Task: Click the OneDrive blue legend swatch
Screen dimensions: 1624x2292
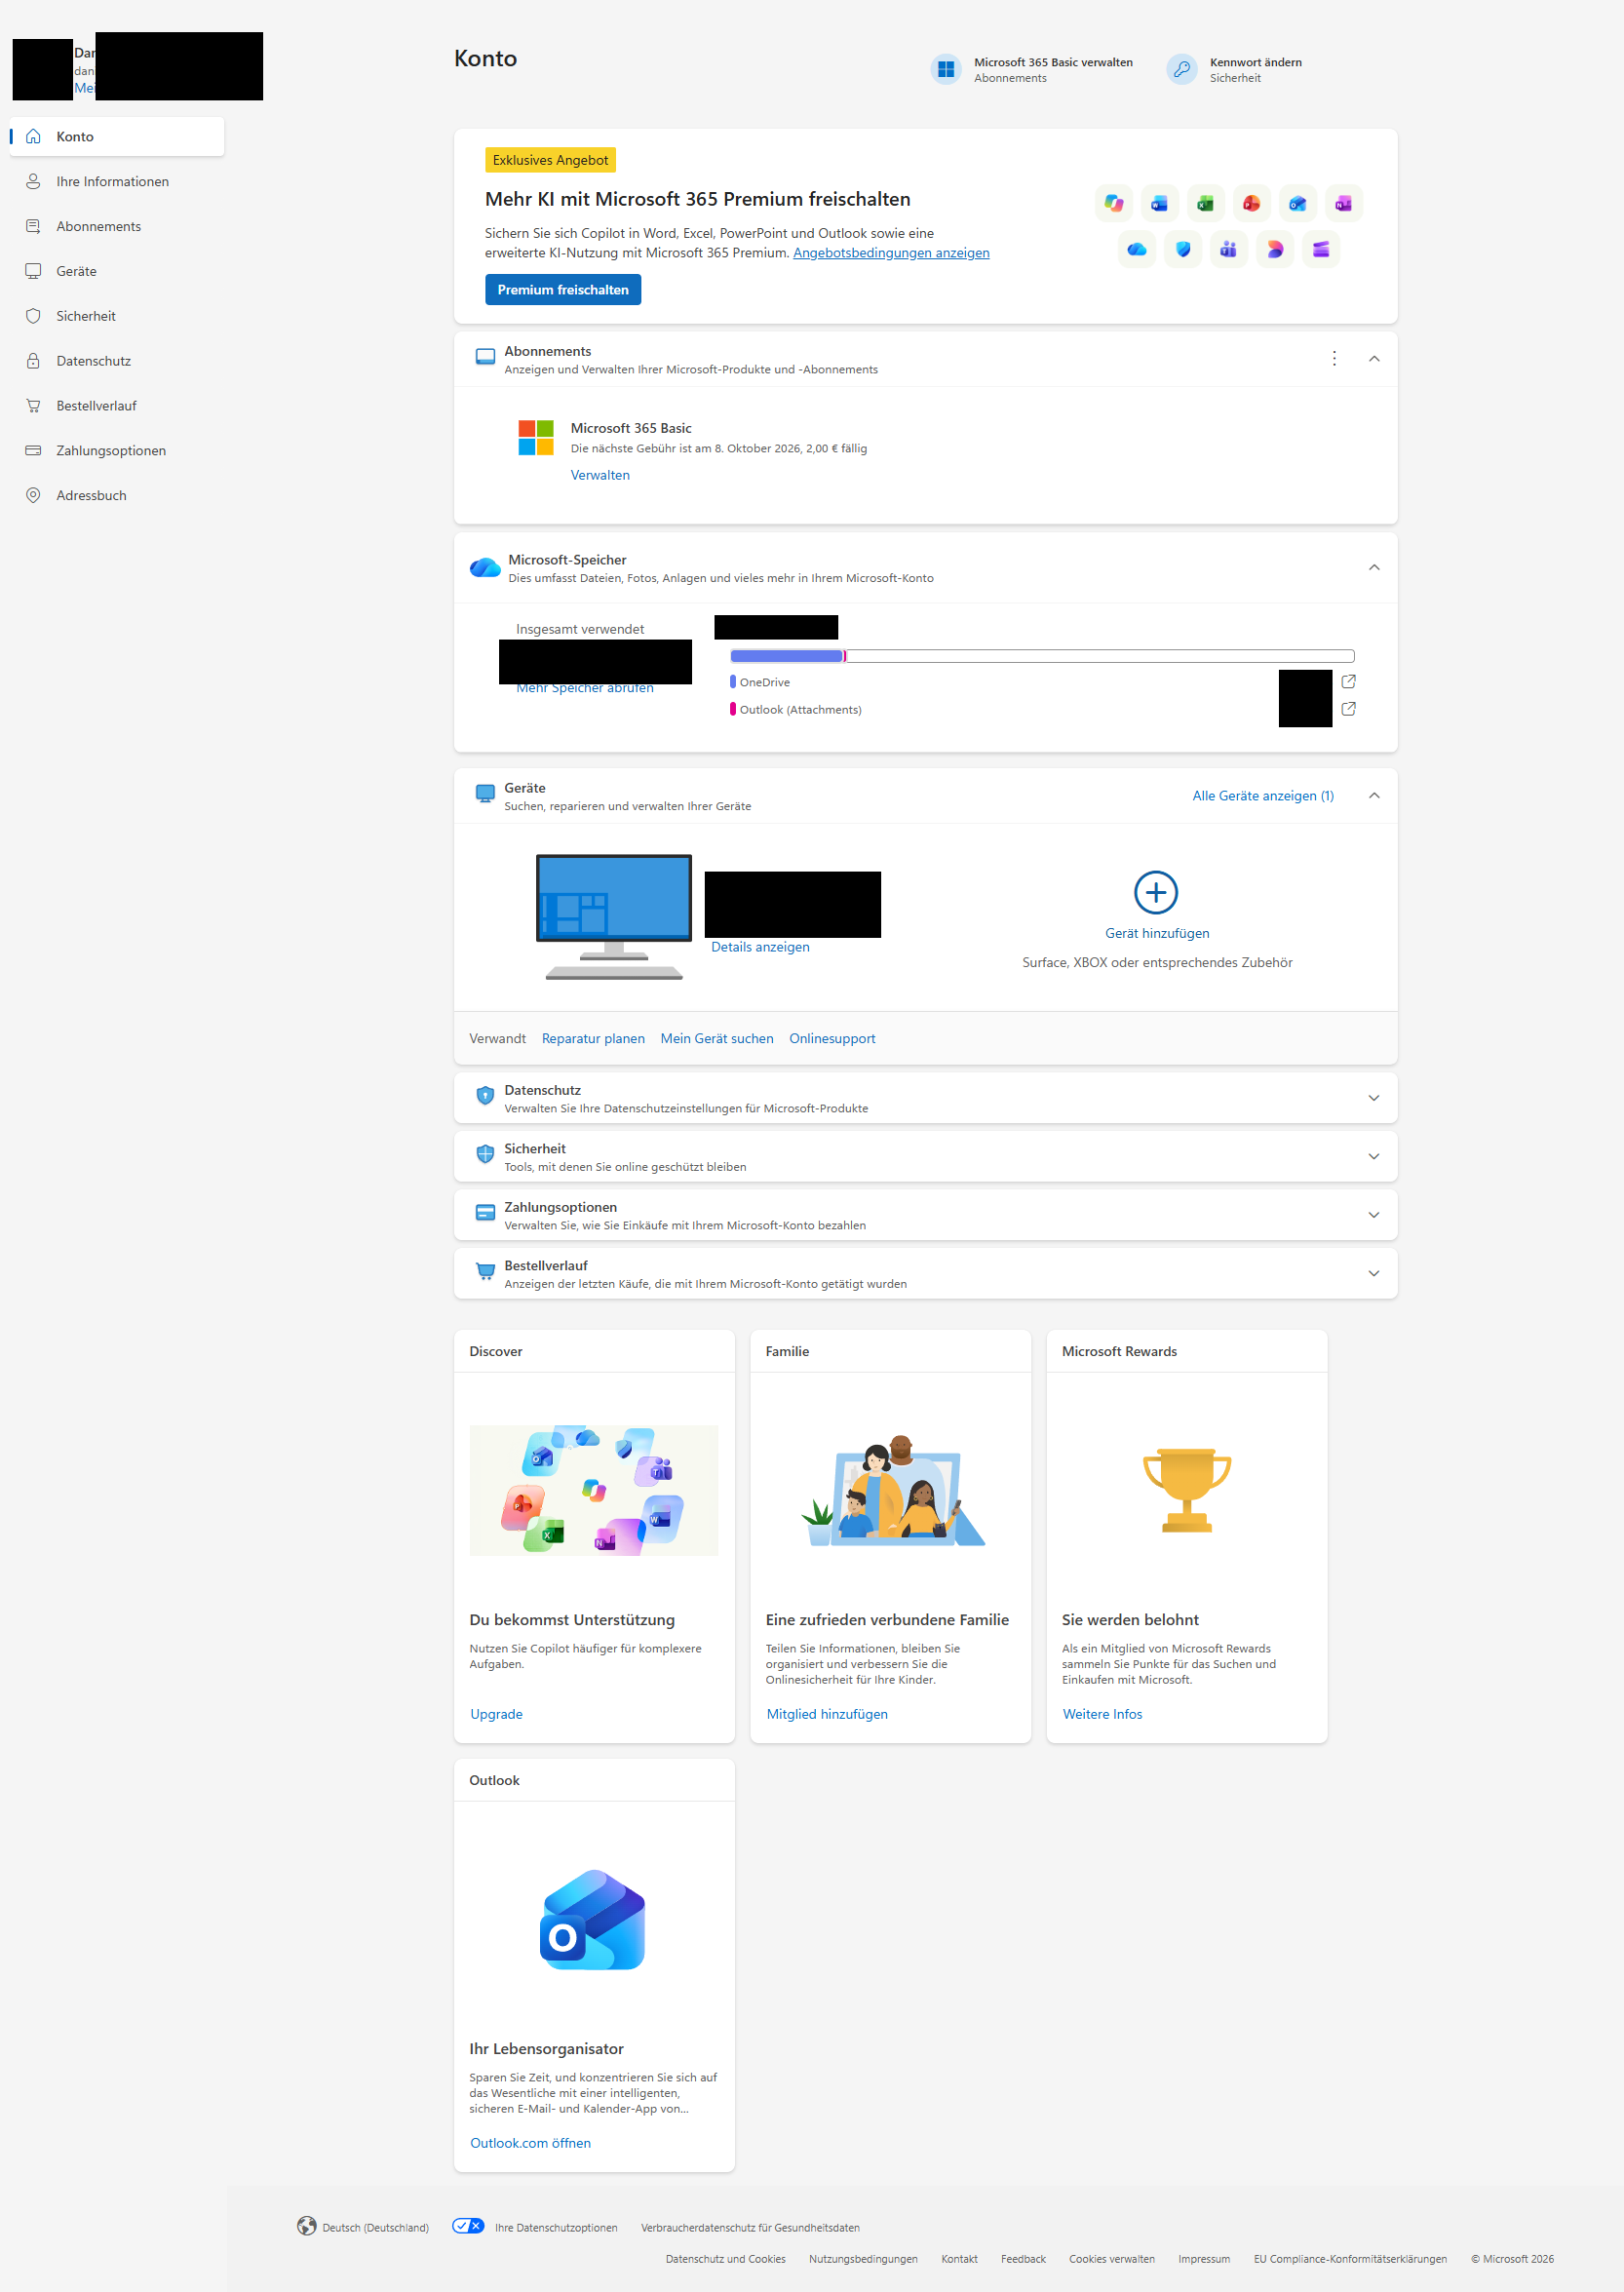Action: click(x=733, y=682)
